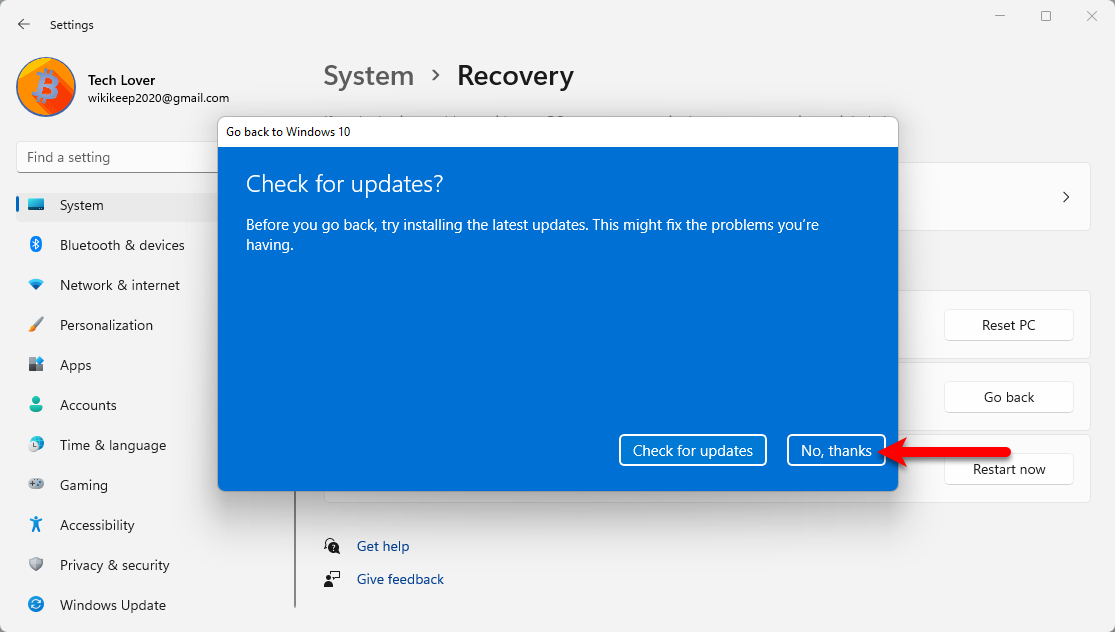The image size is (1115, 632).
Task: Open the Give feedback link
Action: (400, 579)
